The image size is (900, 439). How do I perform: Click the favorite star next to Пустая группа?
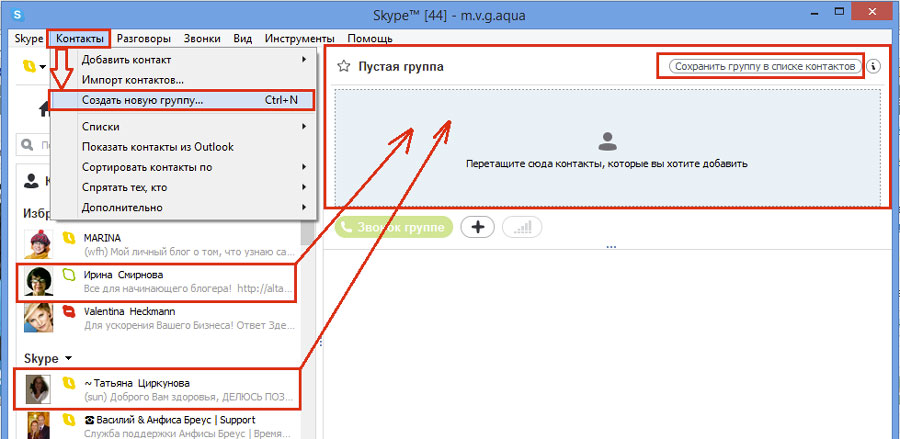[x=343, y=66]
